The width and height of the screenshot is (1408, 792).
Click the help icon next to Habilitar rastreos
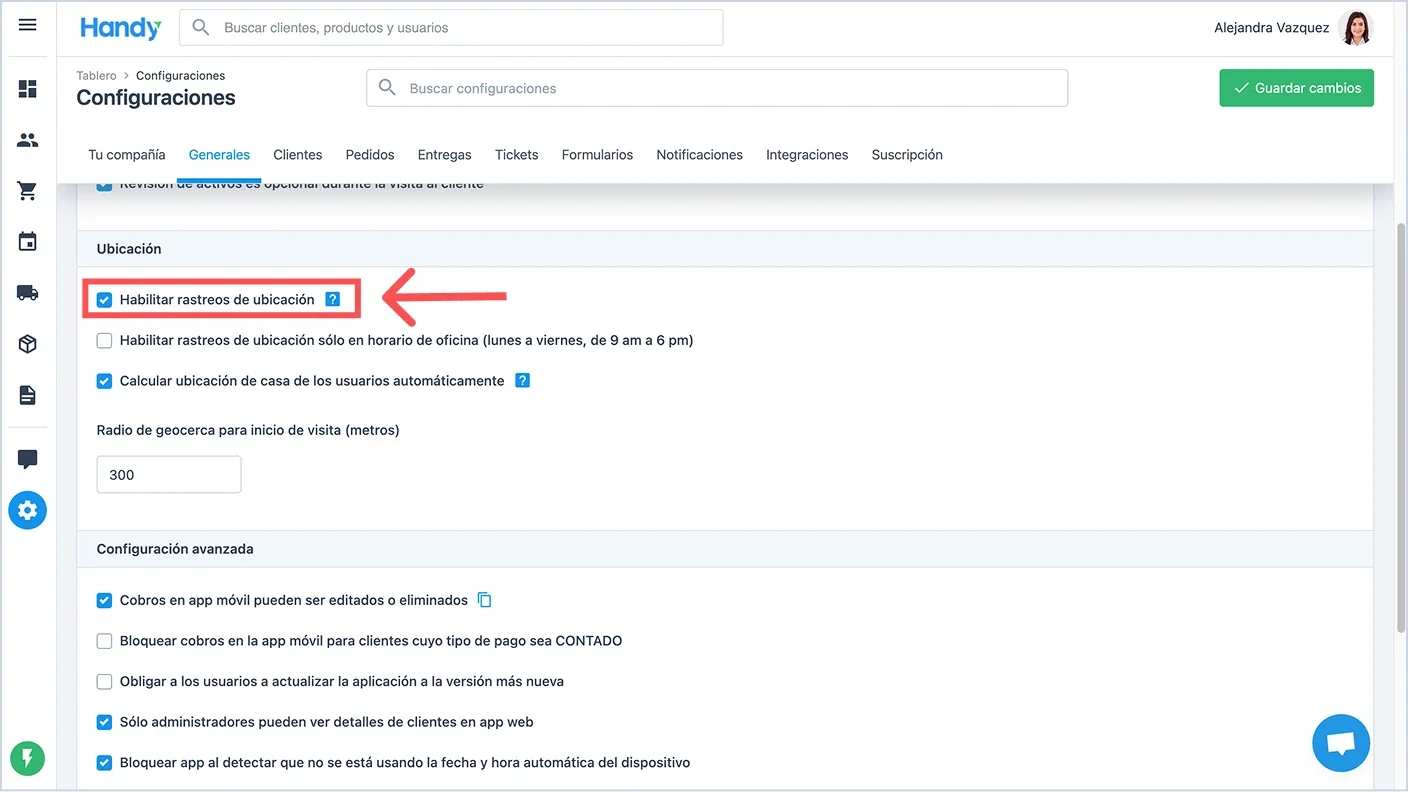332,299
